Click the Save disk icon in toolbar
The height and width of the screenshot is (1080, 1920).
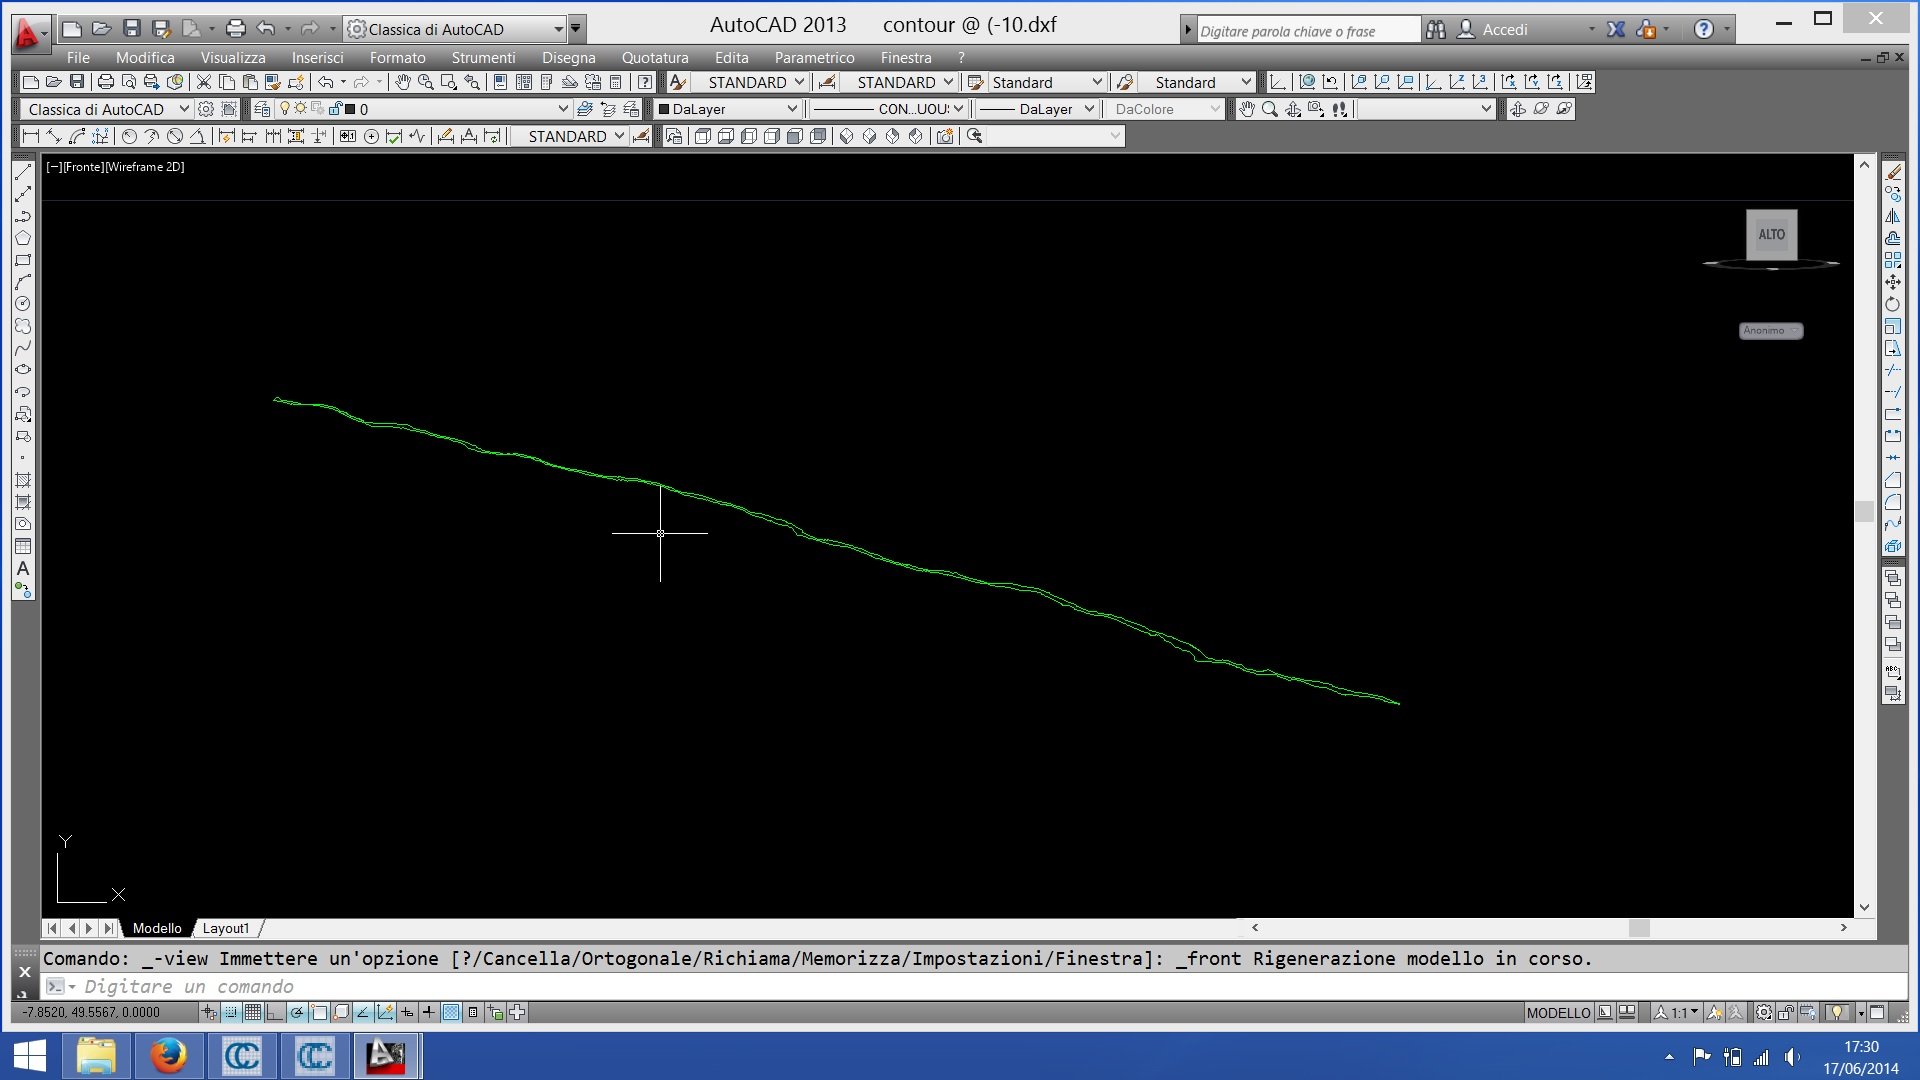(x=77, y=82)
